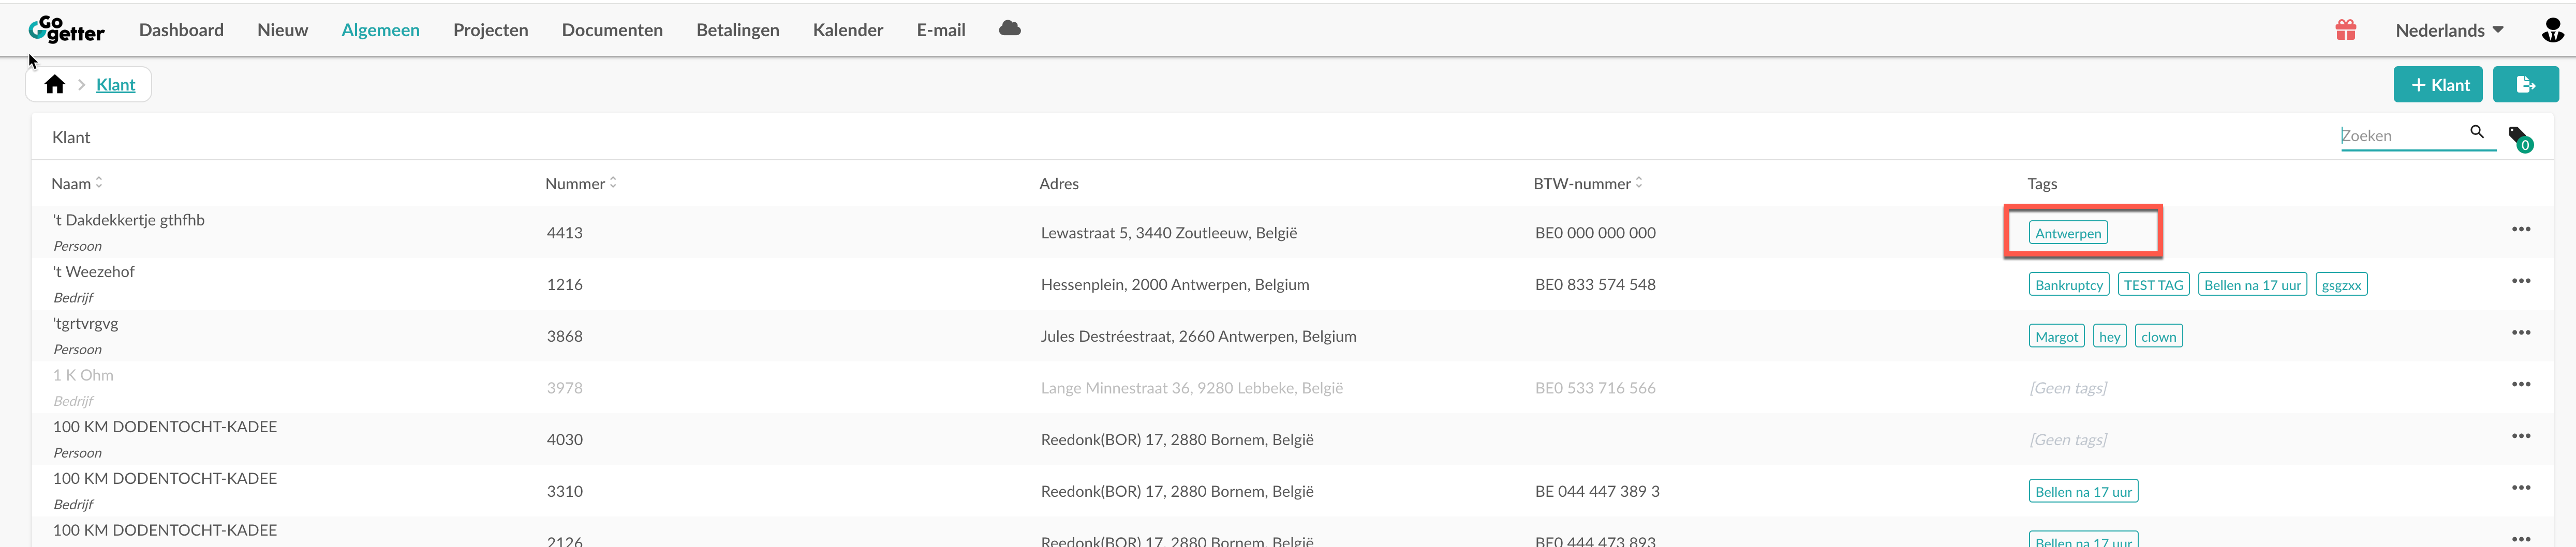Open the Kalender menu

pyautogui.click(x=848, y=30)
